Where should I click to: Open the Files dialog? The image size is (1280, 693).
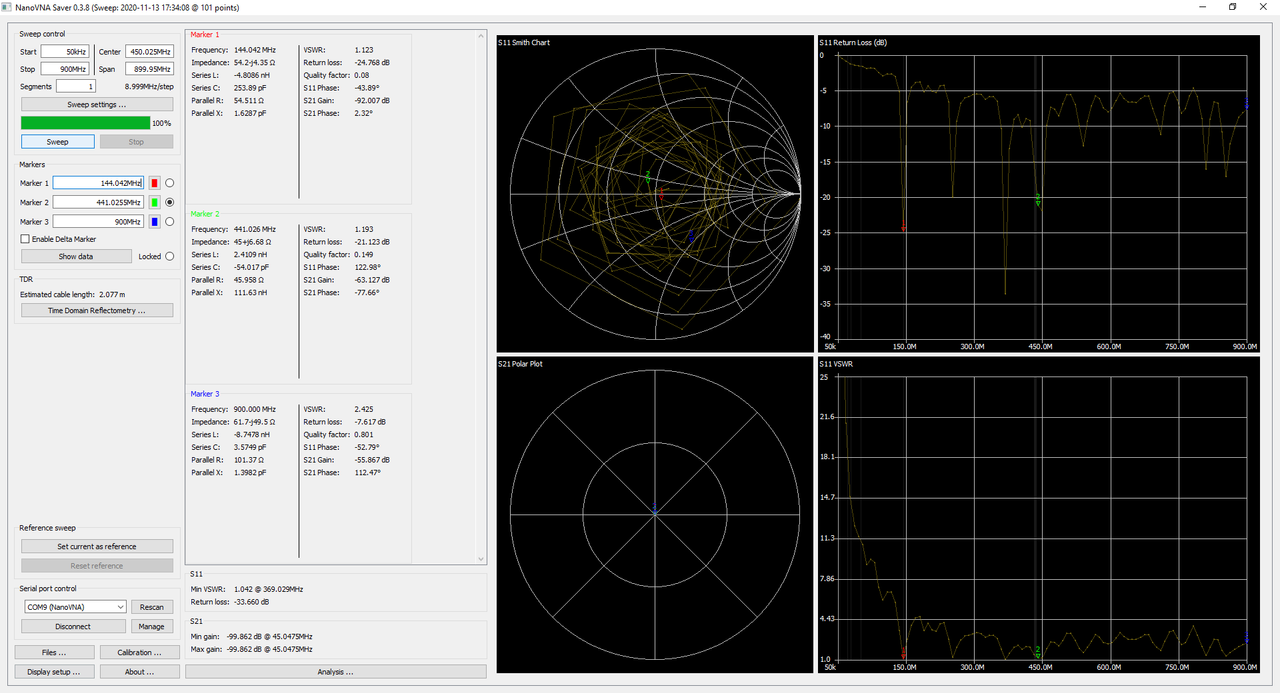coord(54,652)
